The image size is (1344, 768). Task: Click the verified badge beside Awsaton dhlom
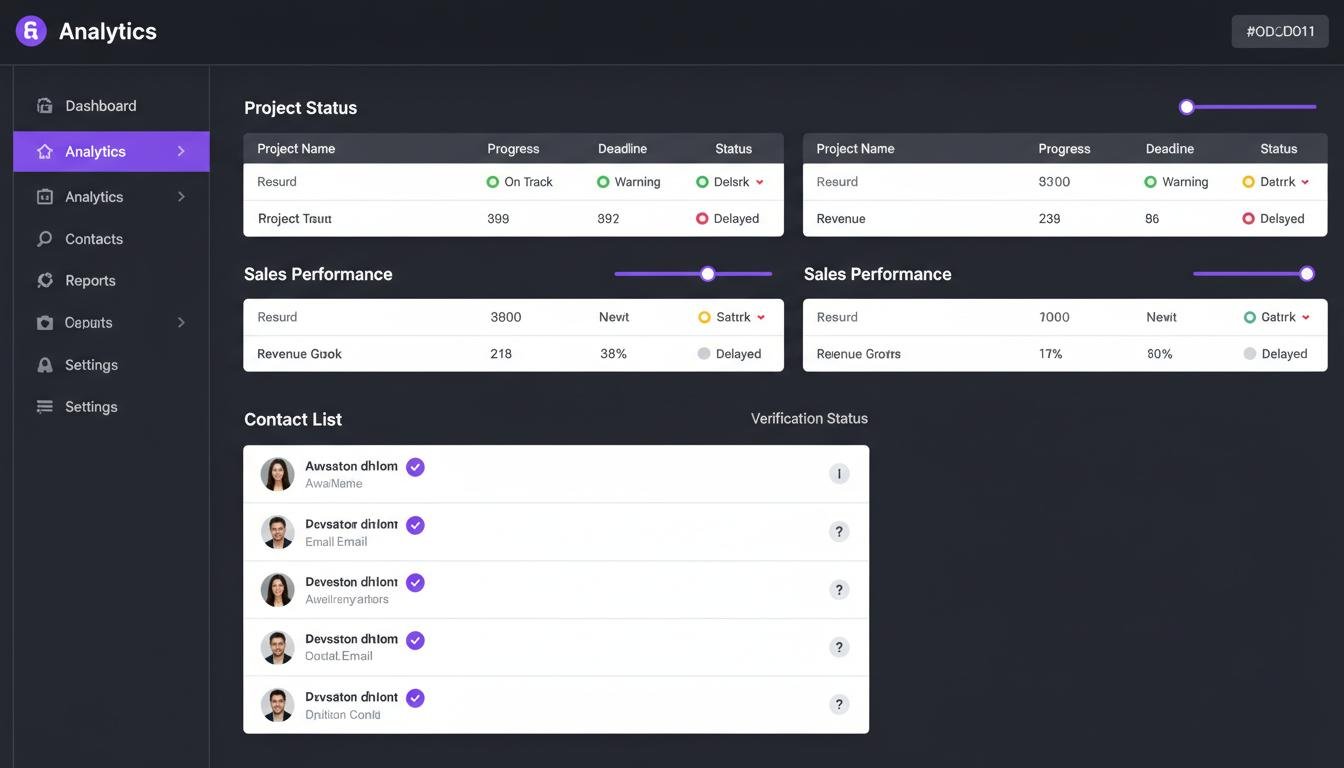pyautogui.click(x=415, y=467)
